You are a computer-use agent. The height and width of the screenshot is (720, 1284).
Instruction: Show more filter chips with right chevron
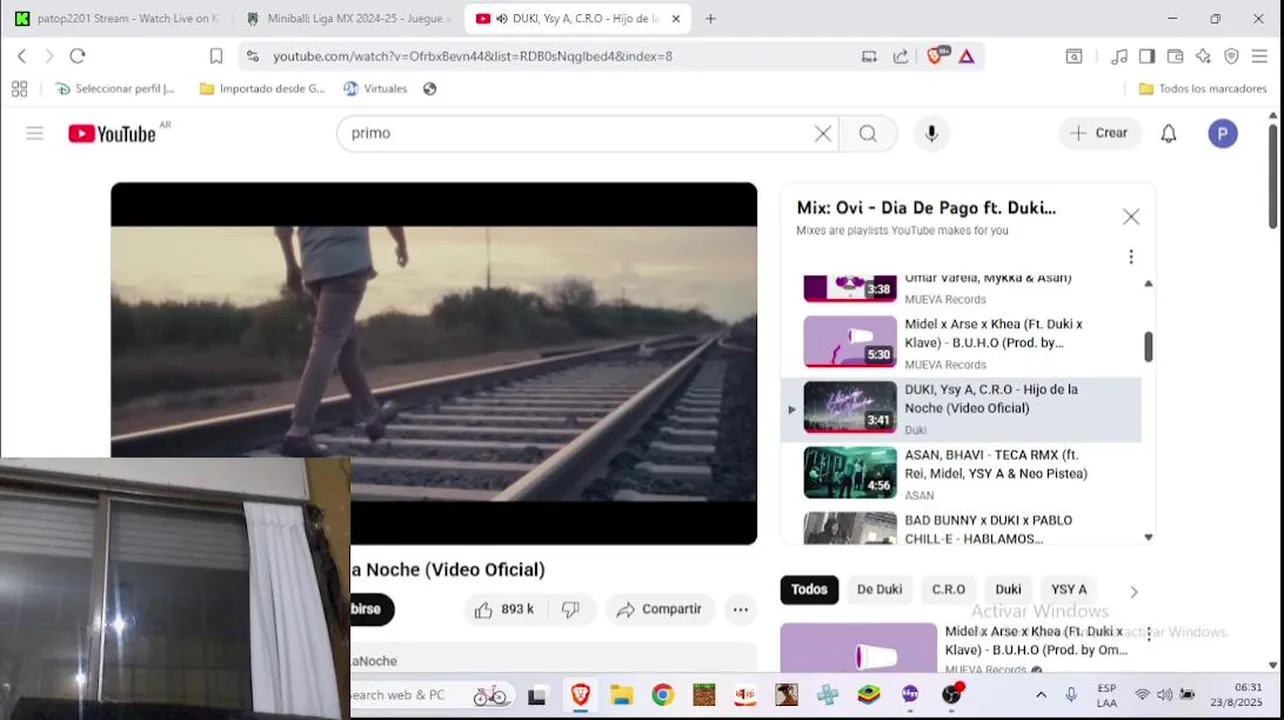1133,592
